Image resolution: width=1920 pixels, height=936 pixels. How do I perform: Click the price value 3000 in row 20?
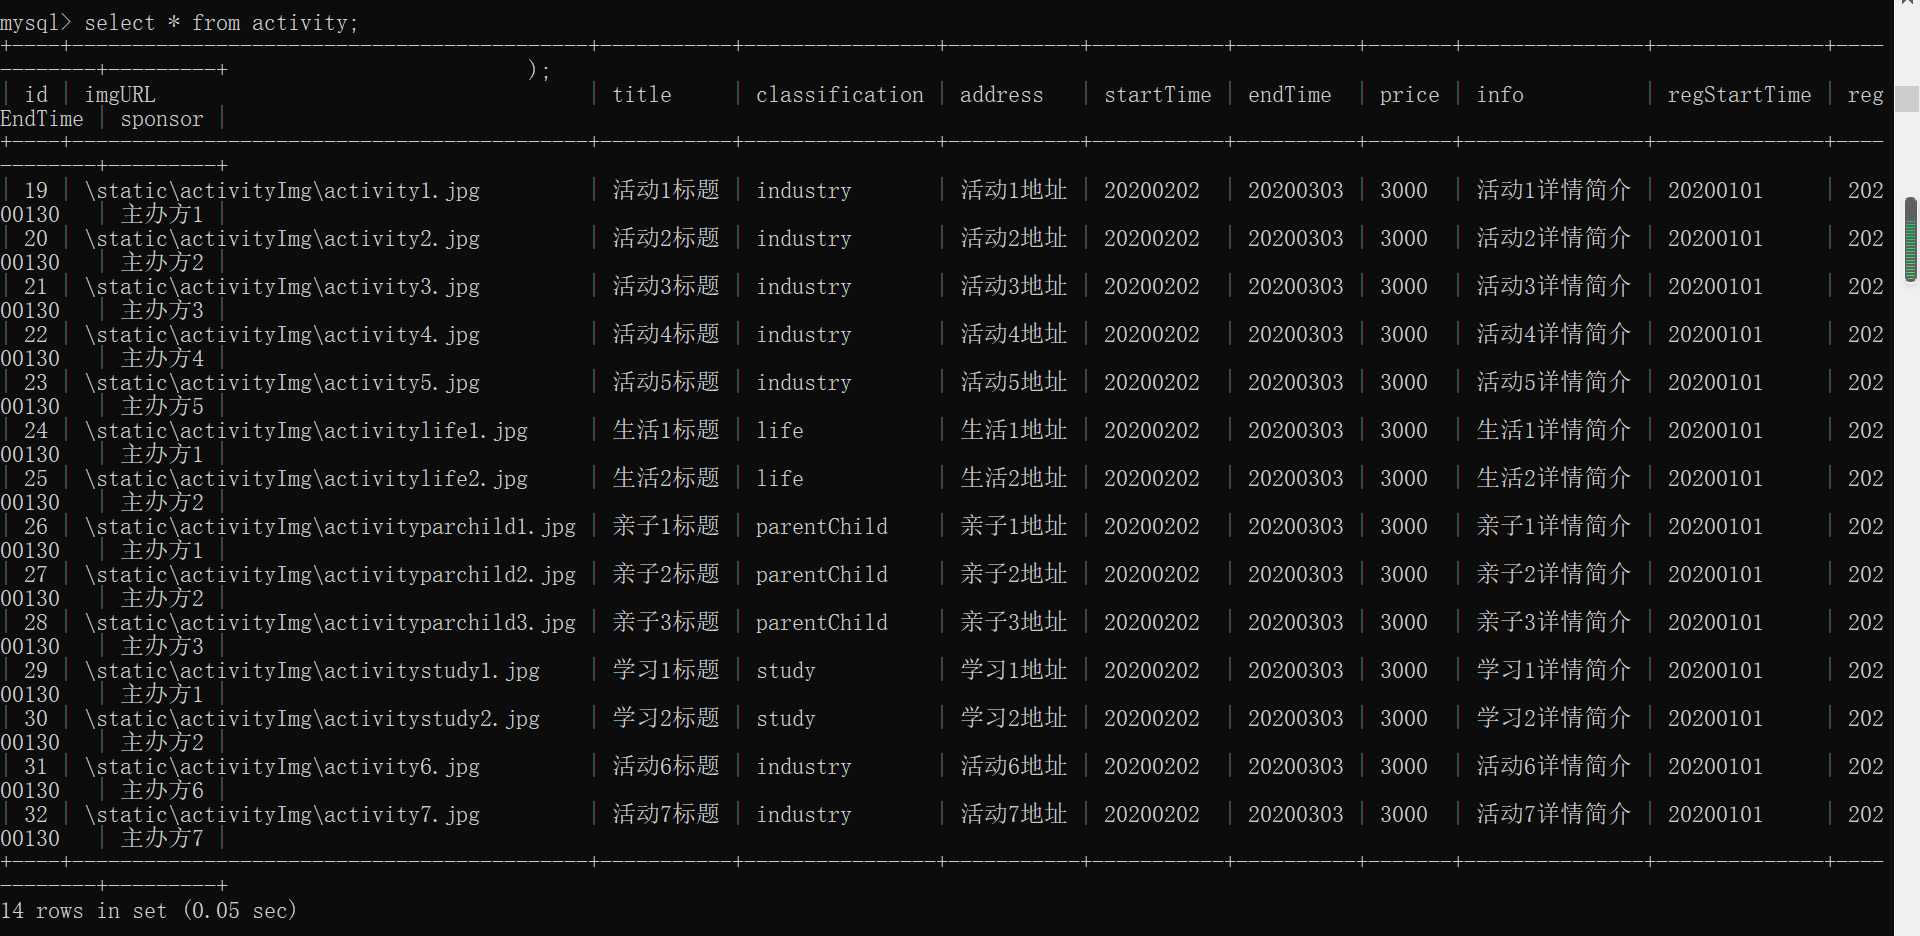(1403, 238)
